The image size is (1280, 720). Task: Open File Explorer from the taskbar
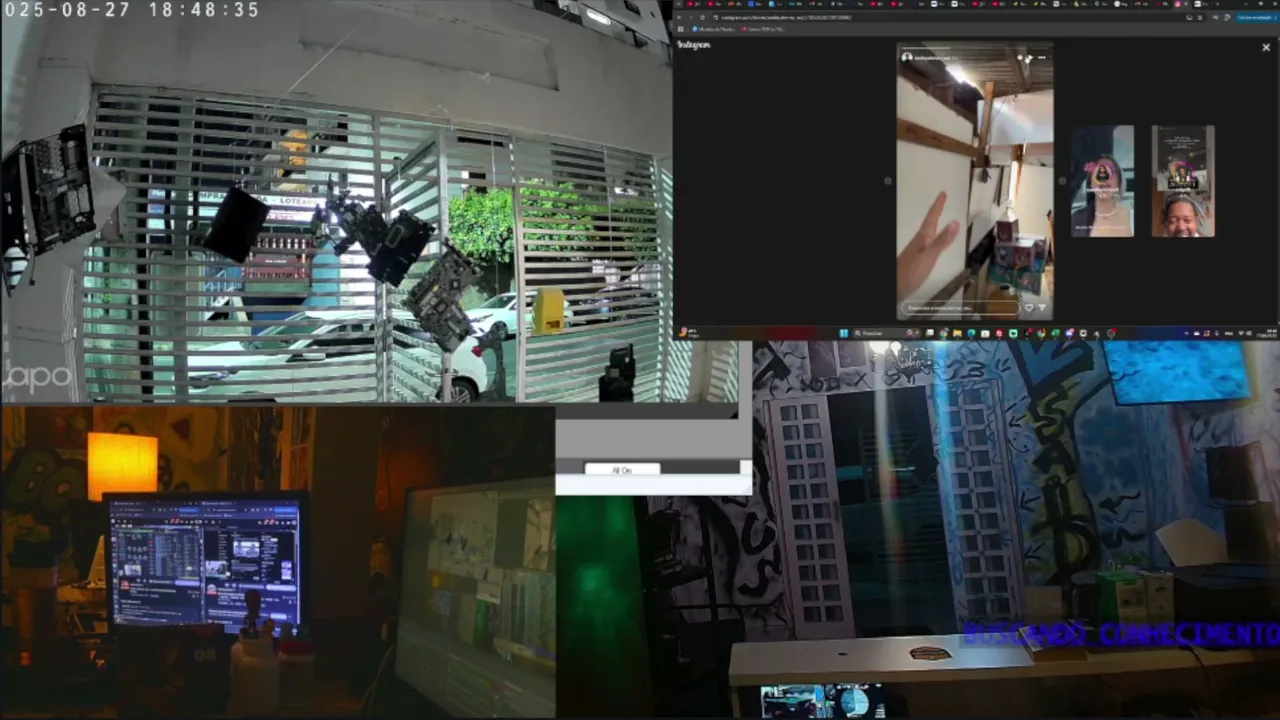point(957,333)
